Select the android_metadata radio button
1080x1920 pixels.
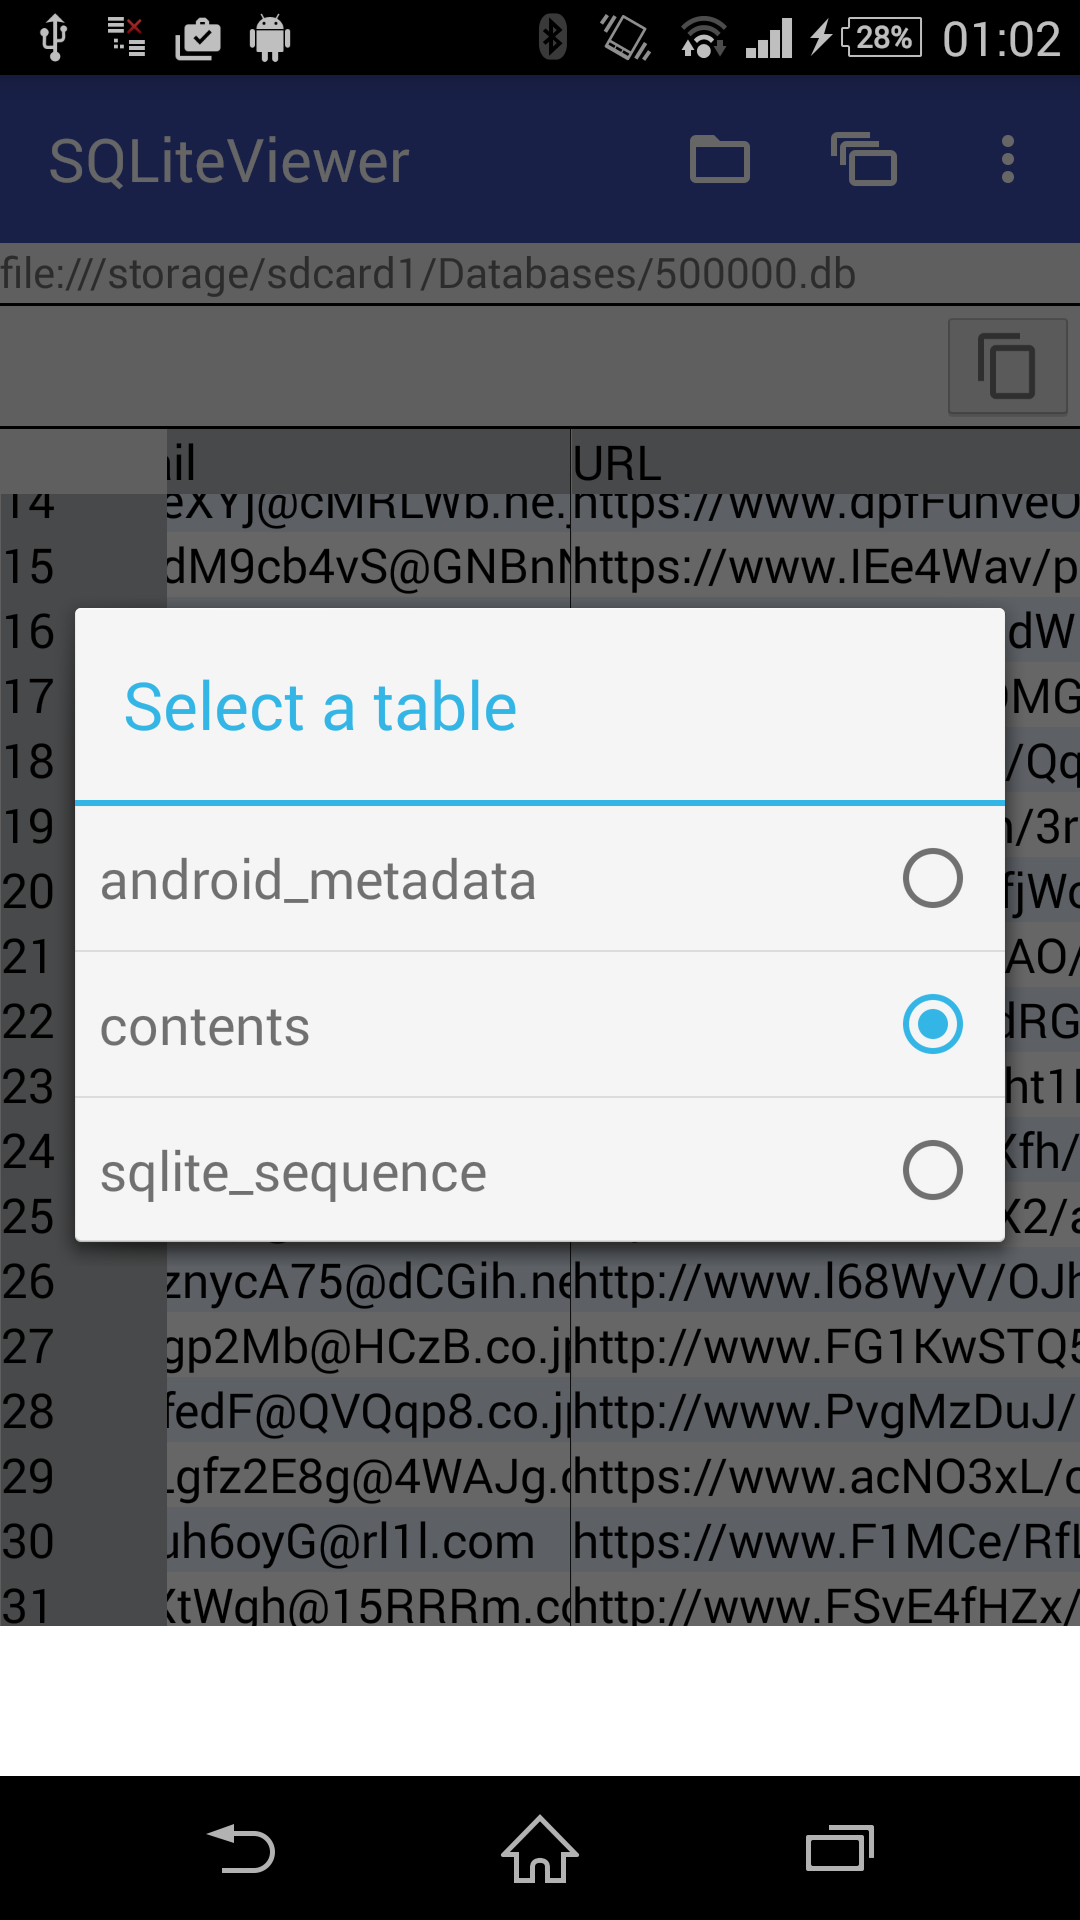pos(932,878)
